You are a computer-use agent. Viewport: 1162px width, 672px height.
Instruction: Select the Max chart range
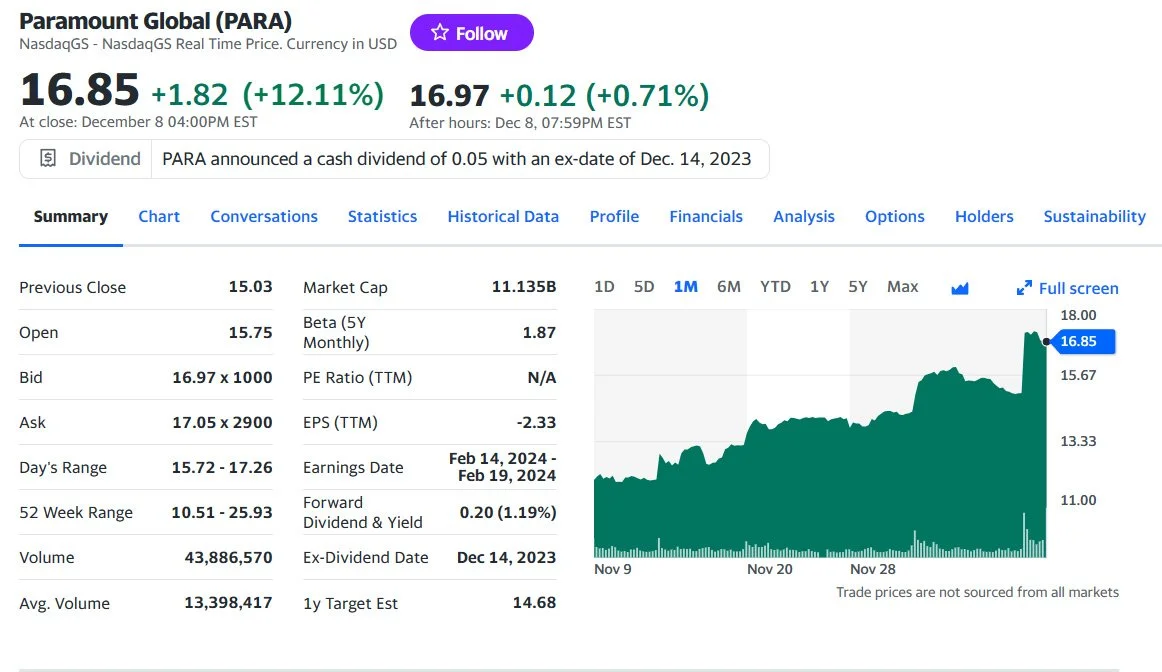coord(902,287)
